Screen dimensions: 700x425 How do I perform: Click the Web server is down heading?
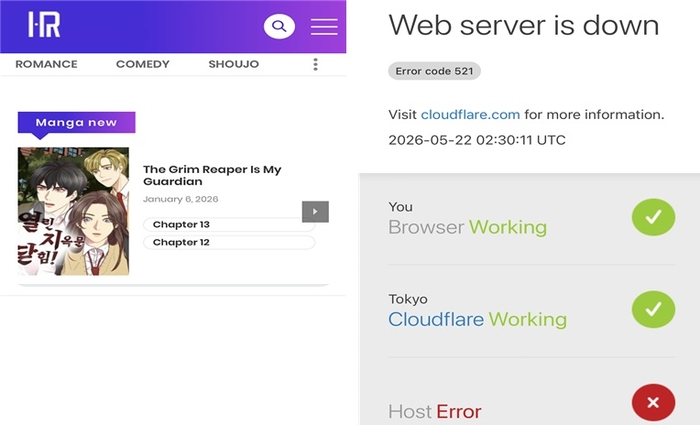(524, 25)
